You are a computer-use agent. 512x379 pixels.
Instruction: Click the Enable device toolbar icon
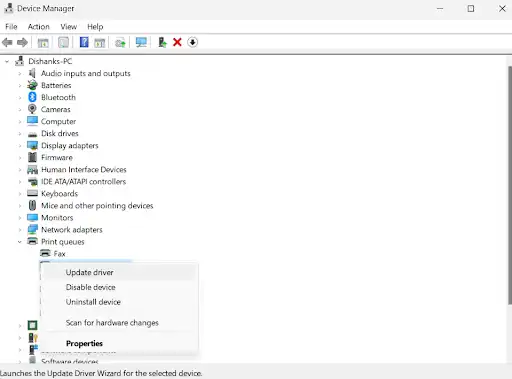(162, 42)
